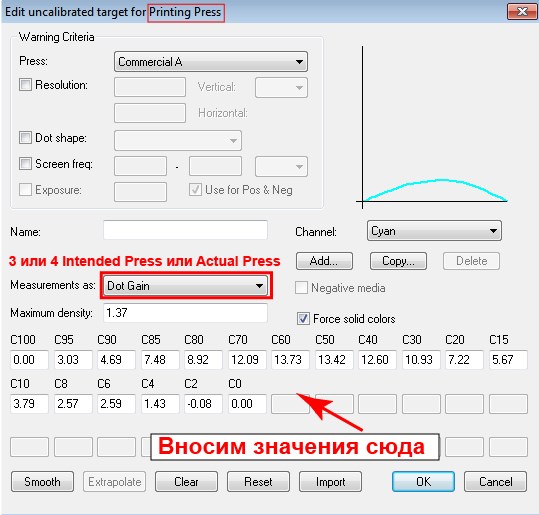Click the first Screen freq input field
Screen dimensions: 539x515
[x=140, y=166]
